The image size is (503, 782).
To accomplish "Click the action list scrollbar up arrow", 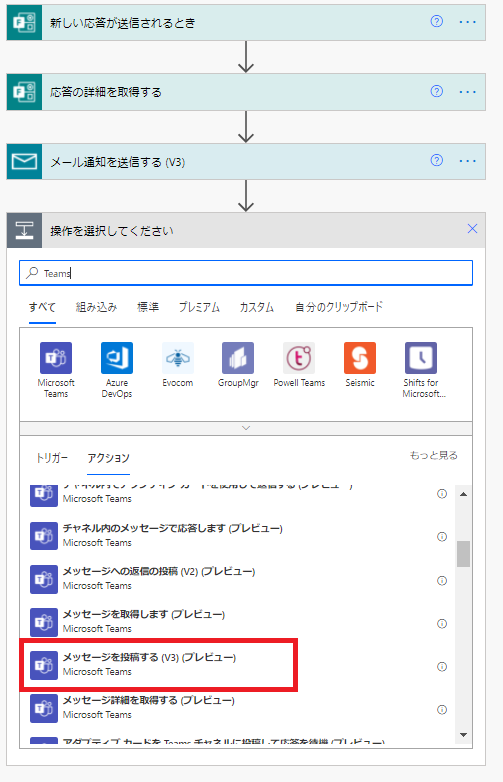I will tap(464, 494).
